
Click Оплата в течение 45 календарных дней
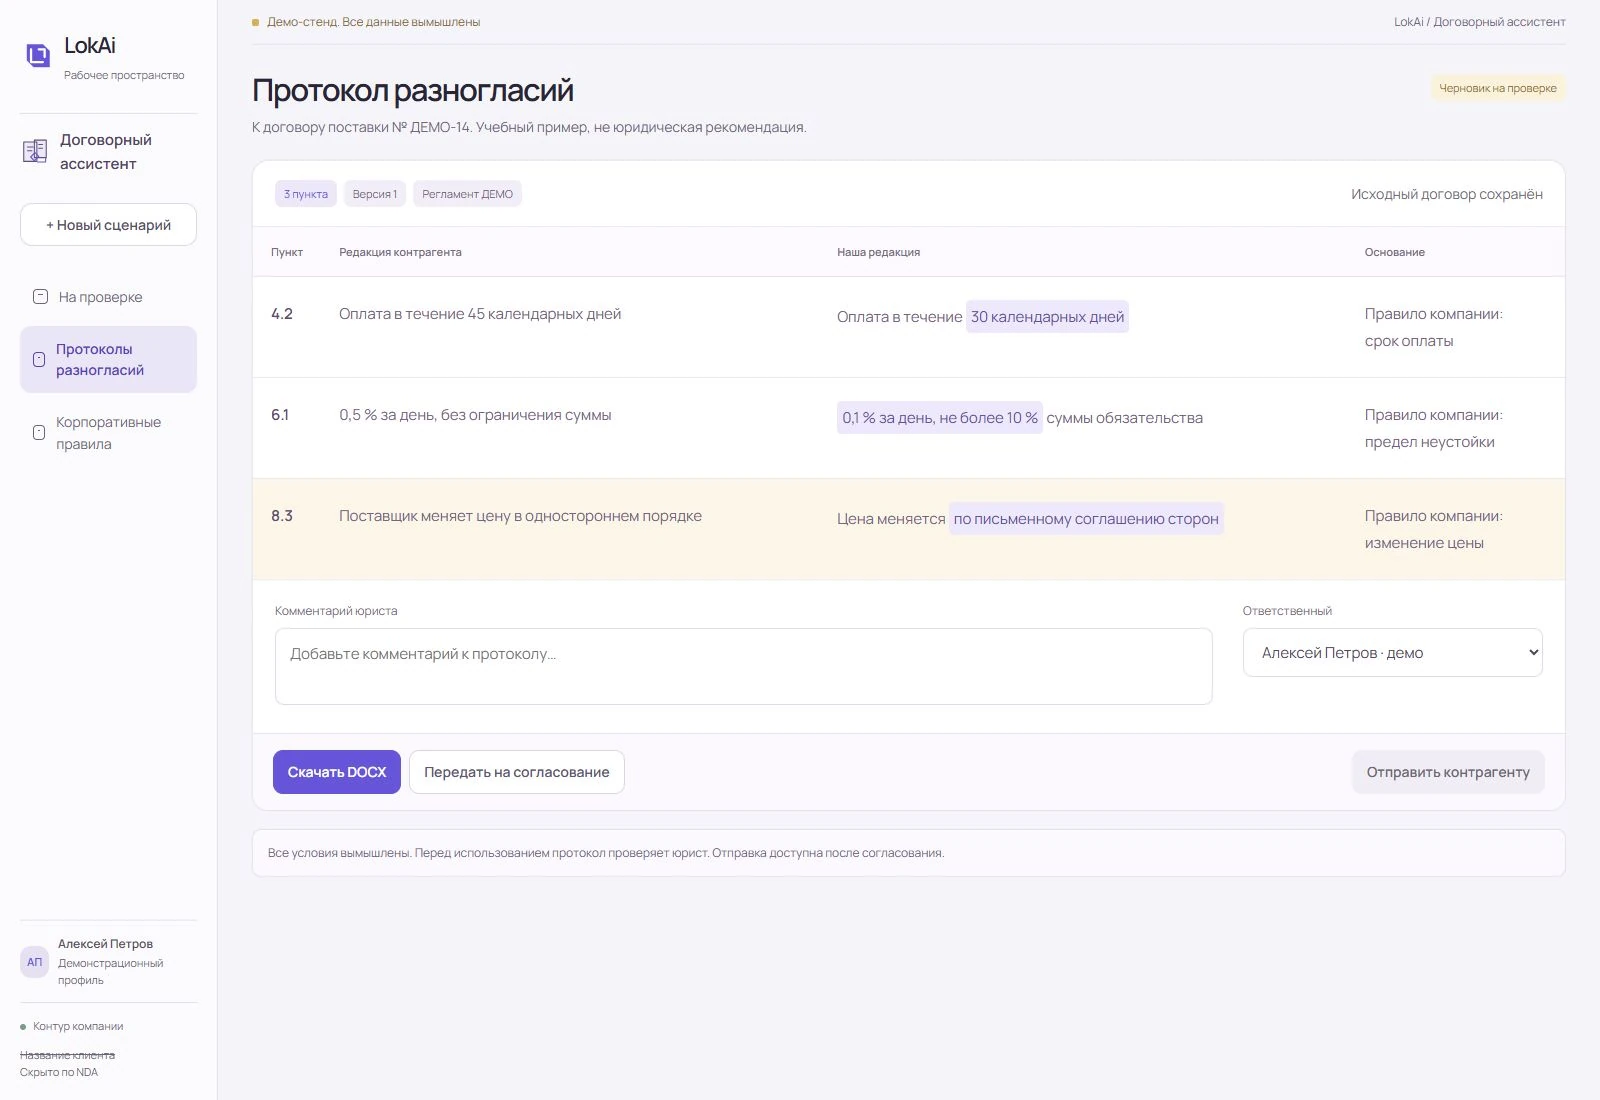[x=480, y=314]
